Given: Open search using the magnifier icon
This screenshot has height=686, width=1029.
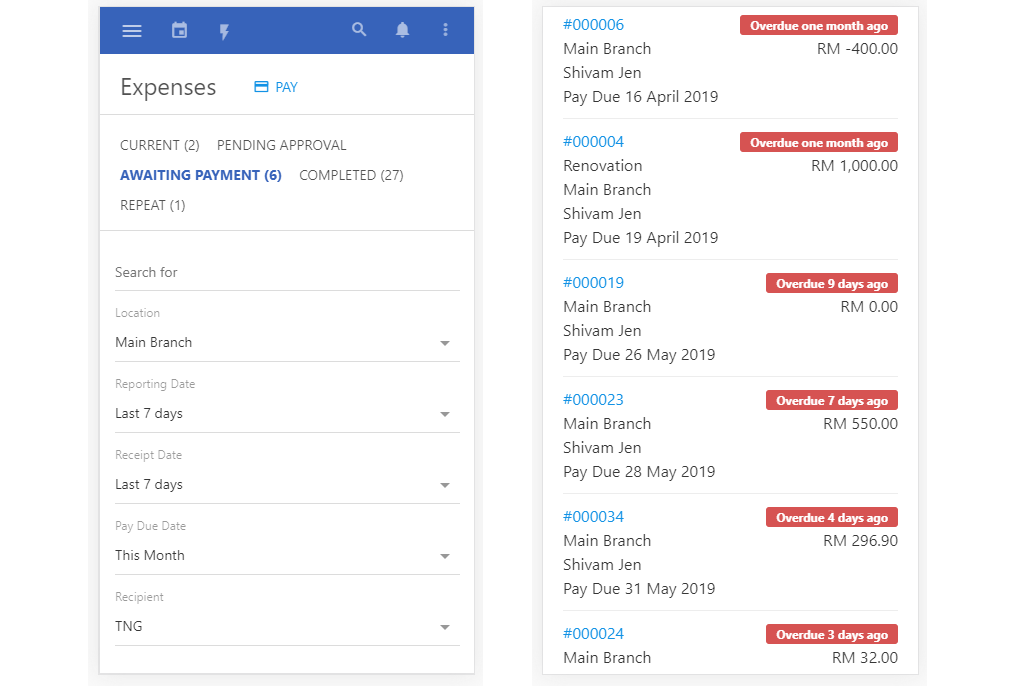Looking at the screenshot, I should tap(359, 30).
